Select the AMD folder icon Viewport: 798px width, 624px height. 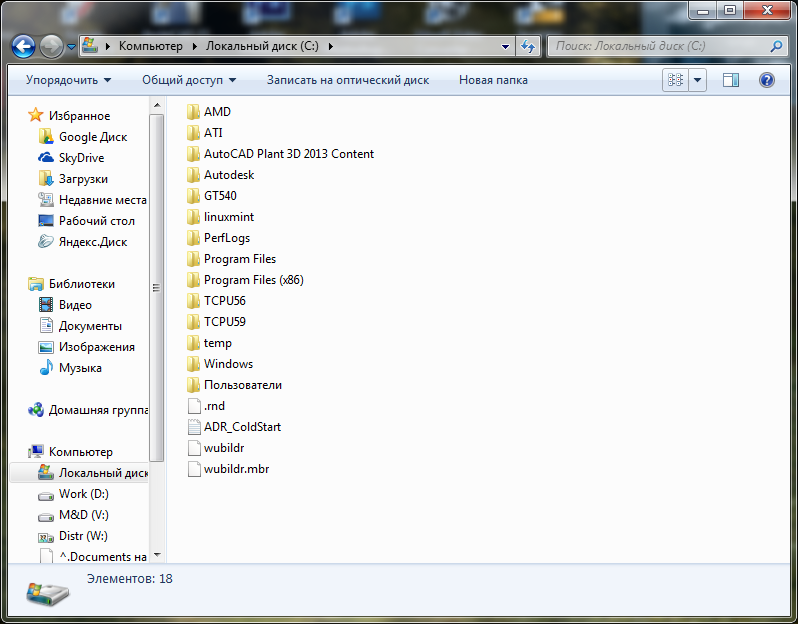(193, 112)
